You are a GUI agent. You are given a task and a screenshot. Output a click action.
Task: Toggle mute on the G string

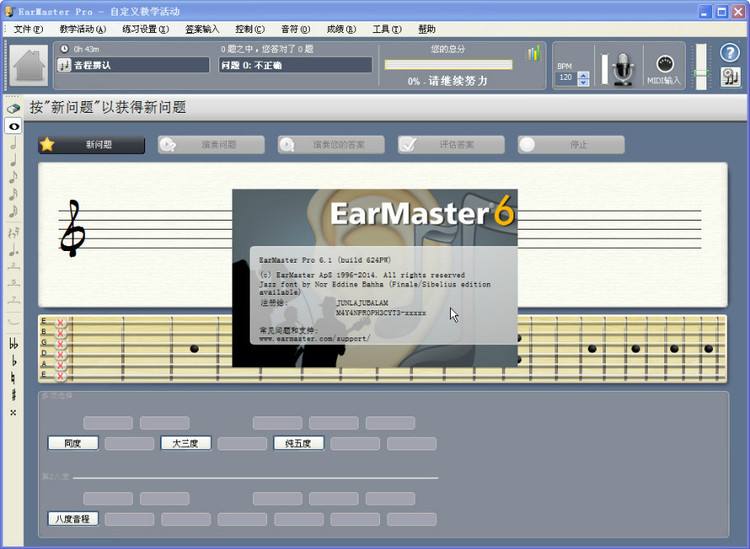click(60, 344)
